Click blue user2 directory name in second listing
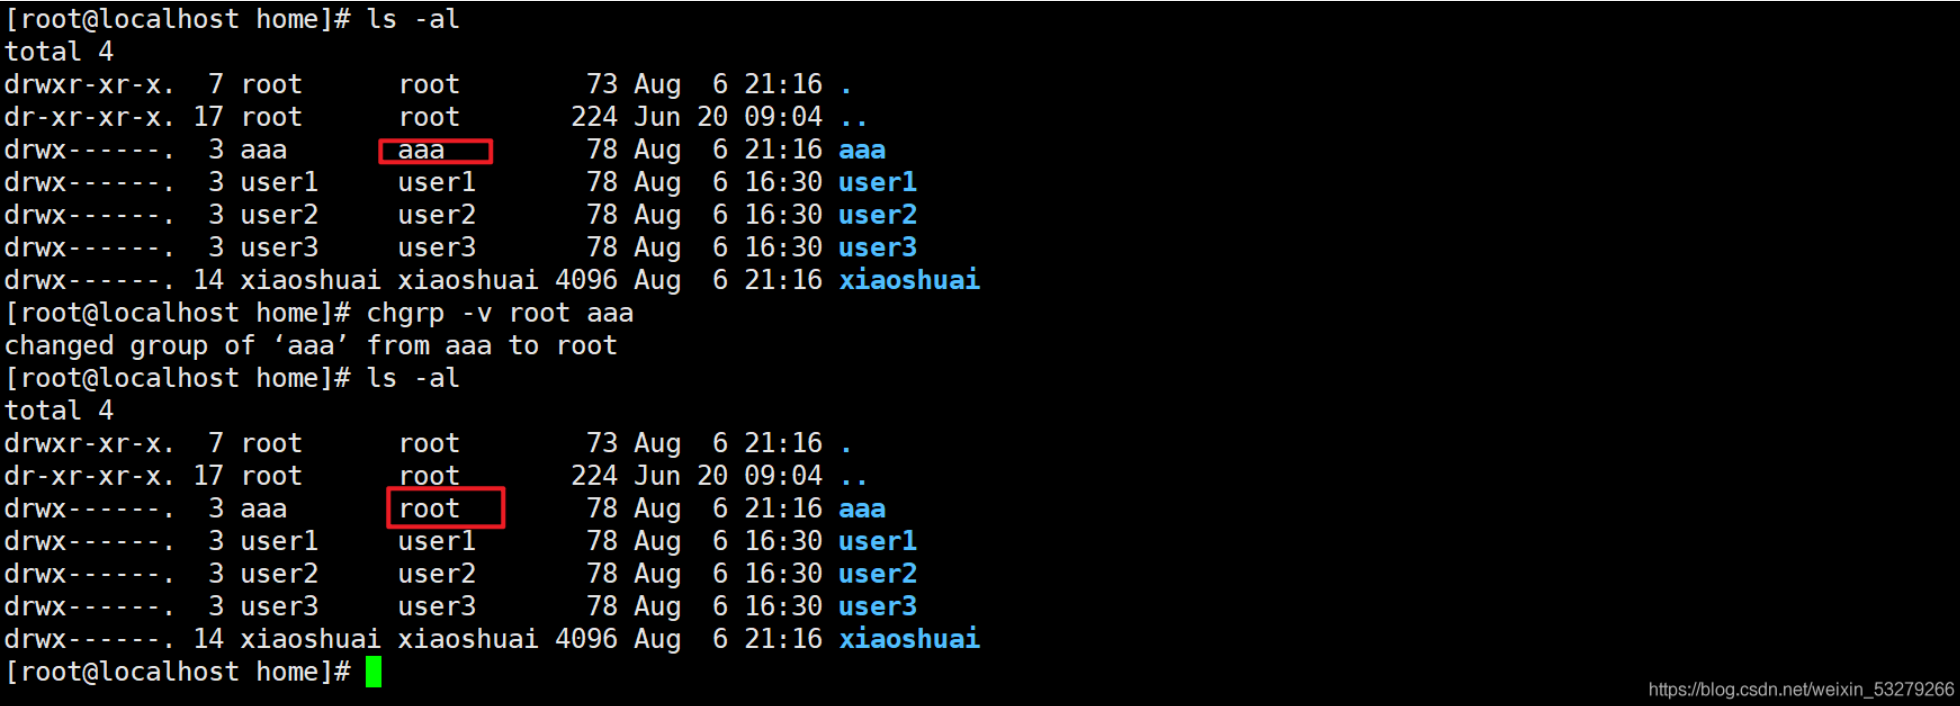The height and width of the screenshot is (706, 1960). (877, 574)
